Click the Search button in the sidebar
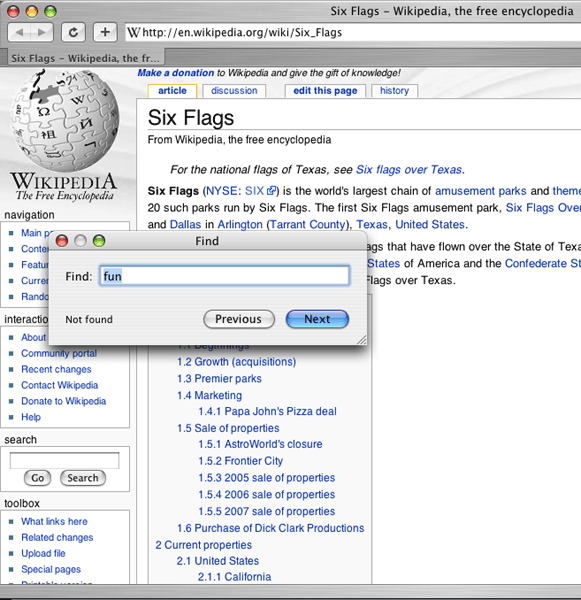Image resolution: width=581 pixels, height=600 pixels. point(83,478)
